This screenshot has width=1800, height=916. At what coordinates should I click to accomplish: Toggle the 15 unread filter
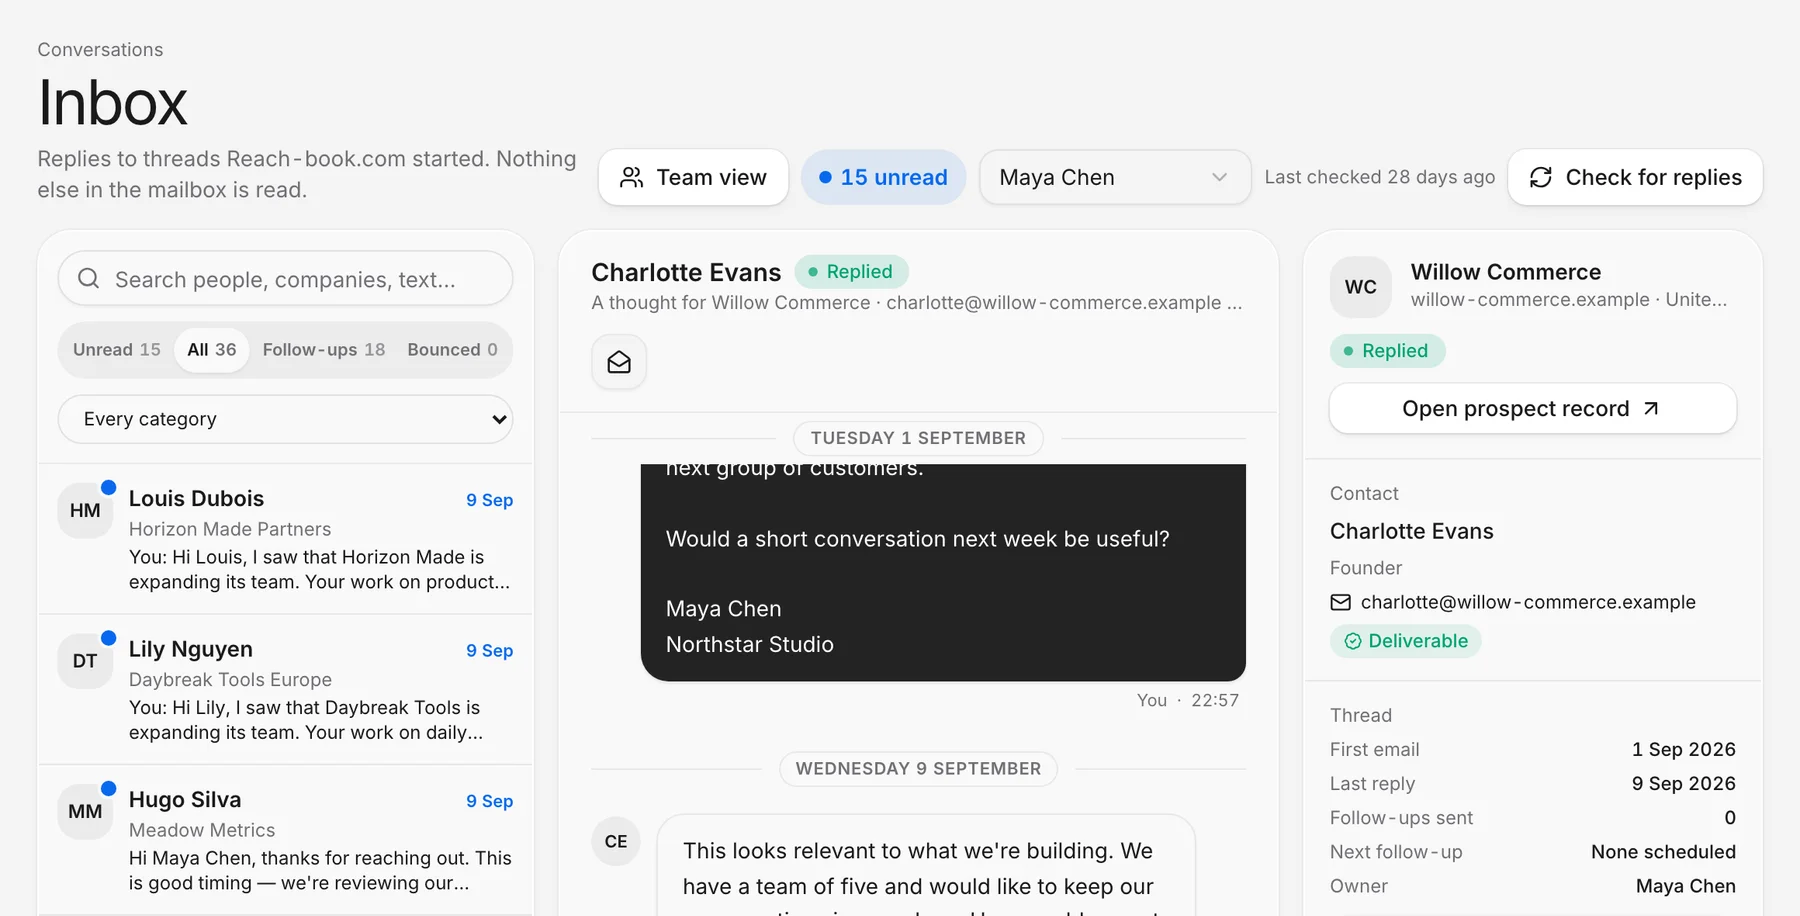tap(883, 177)
